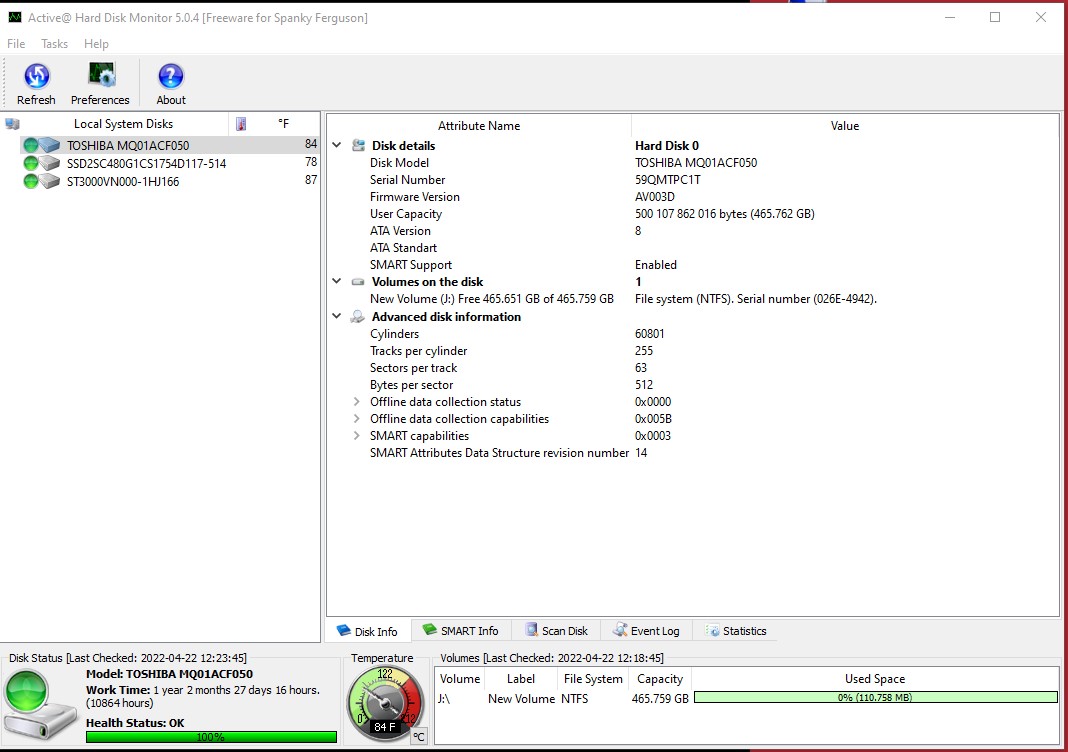1068x752 pixels.
Task: Click the thermometer column header icon
Action: pos(240,124)
